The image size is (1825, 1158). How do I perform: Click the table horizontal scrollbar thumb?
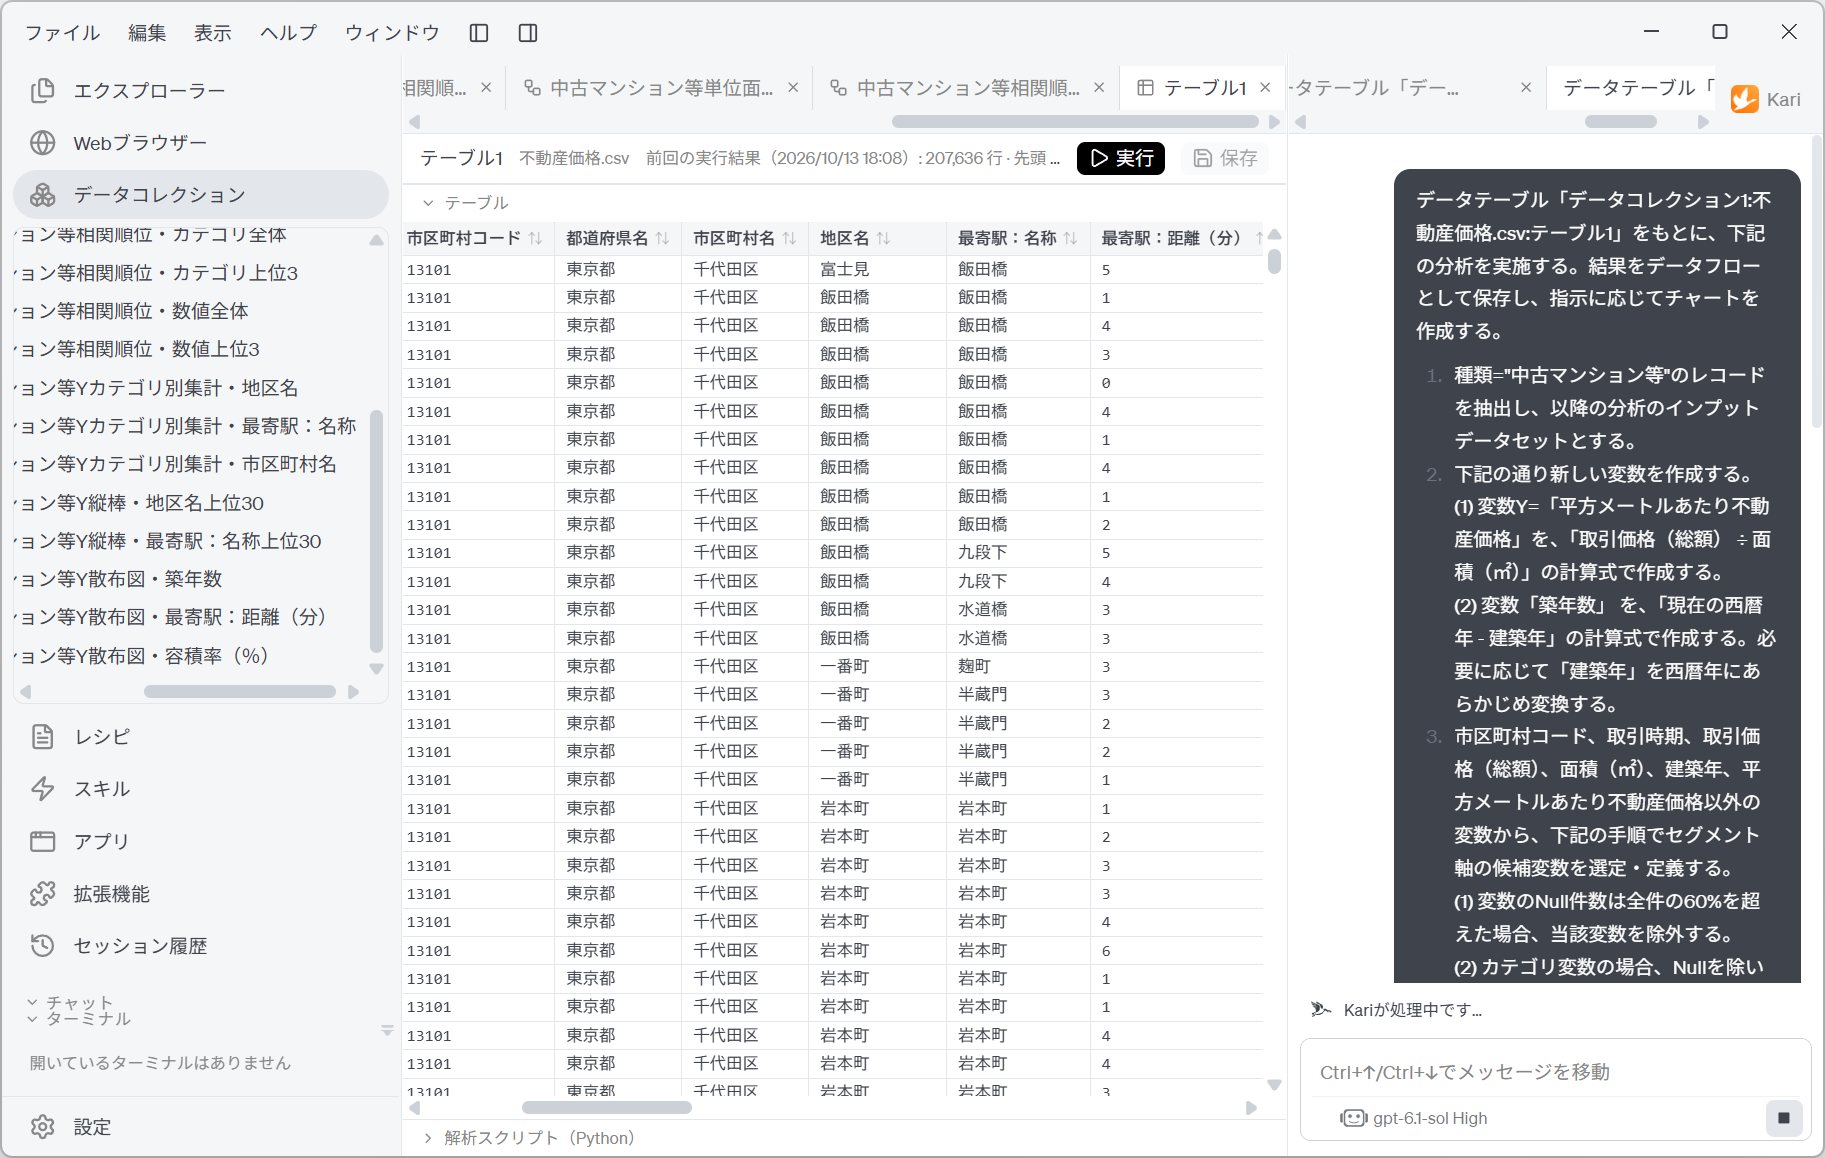click(607, 1107)
